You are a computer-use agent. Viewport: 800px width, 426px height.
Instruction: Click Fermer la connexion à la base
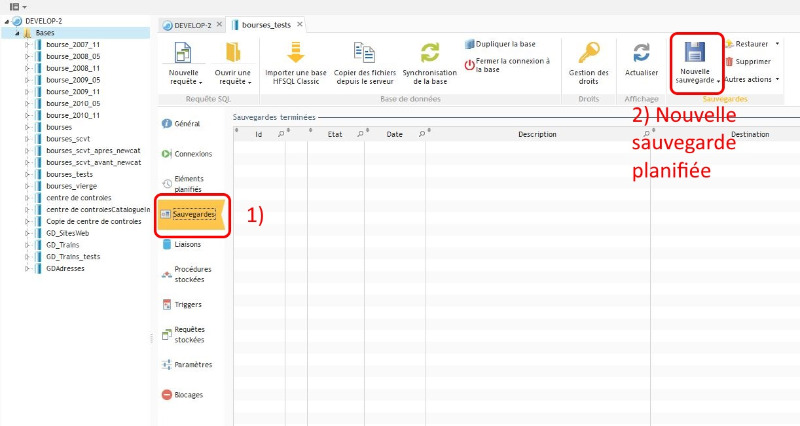point(508,65)
